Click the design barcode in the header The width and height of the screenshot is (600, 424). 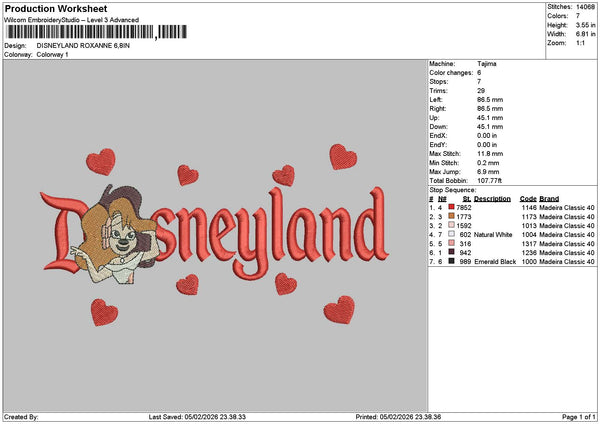click(96, 32)
